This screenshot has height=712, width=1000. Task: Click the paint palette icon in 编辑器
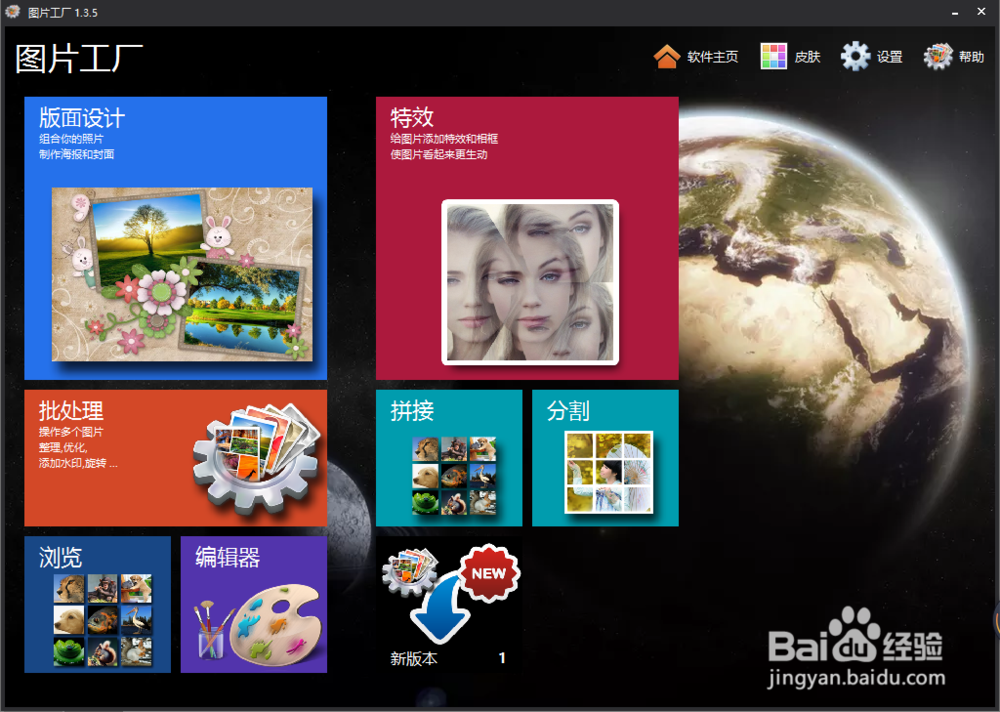276,624
